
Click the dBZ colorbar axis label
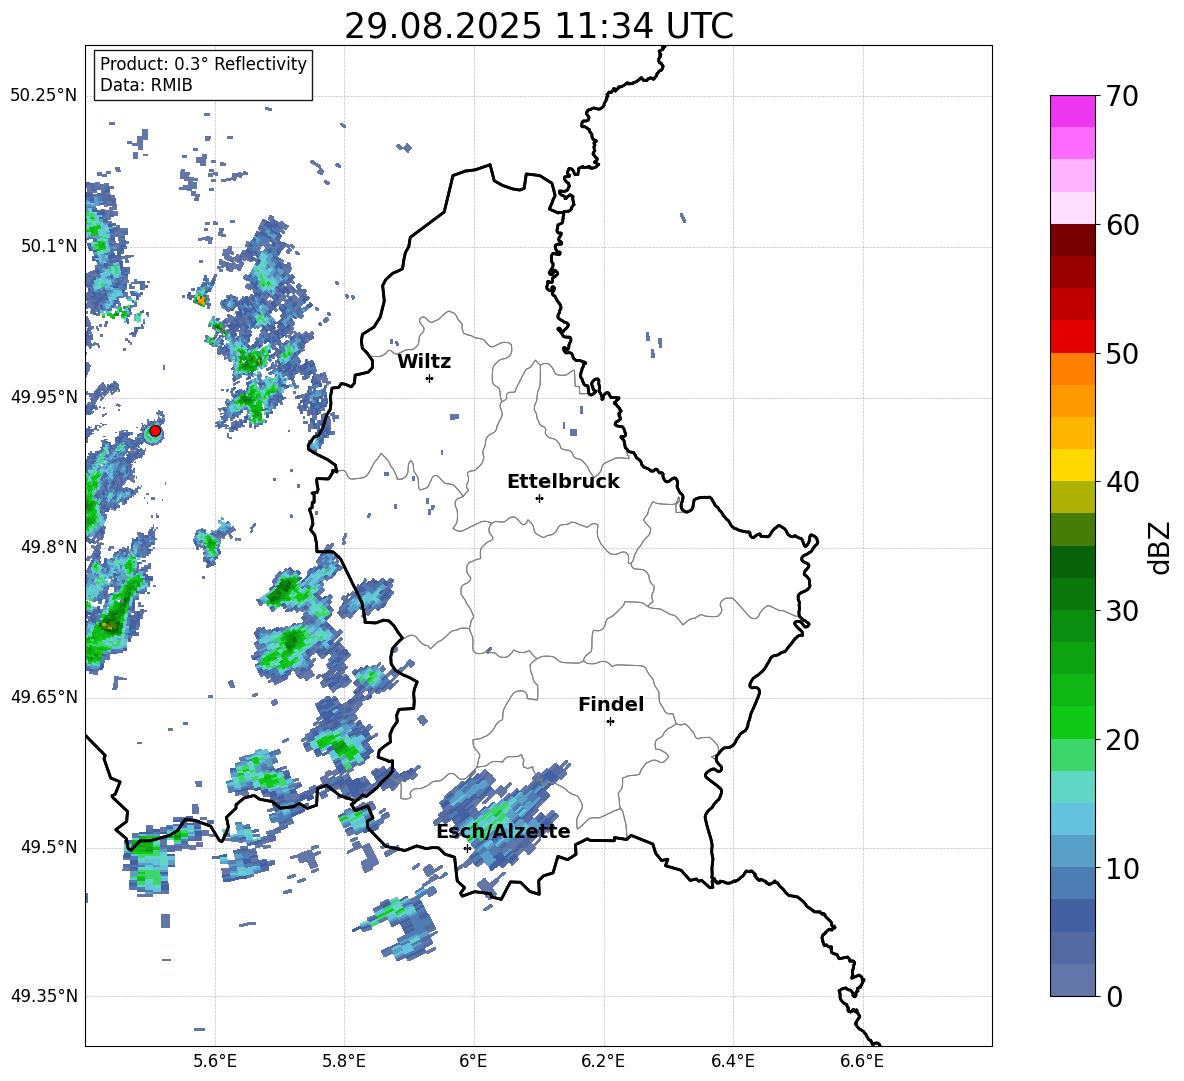[x=1160, y=547]
